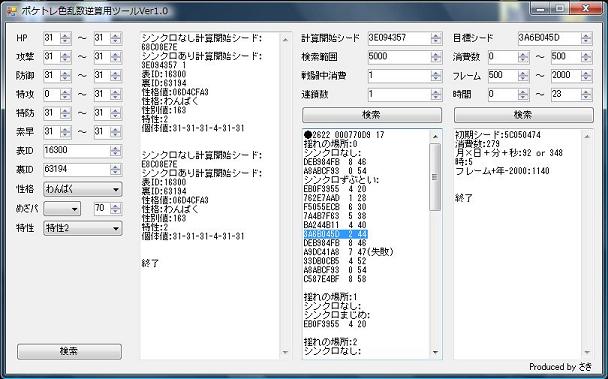Screen dimensions: 608x379
Task: Click the 特防 minimum value spinner
Action: click(x=57, y=113)
